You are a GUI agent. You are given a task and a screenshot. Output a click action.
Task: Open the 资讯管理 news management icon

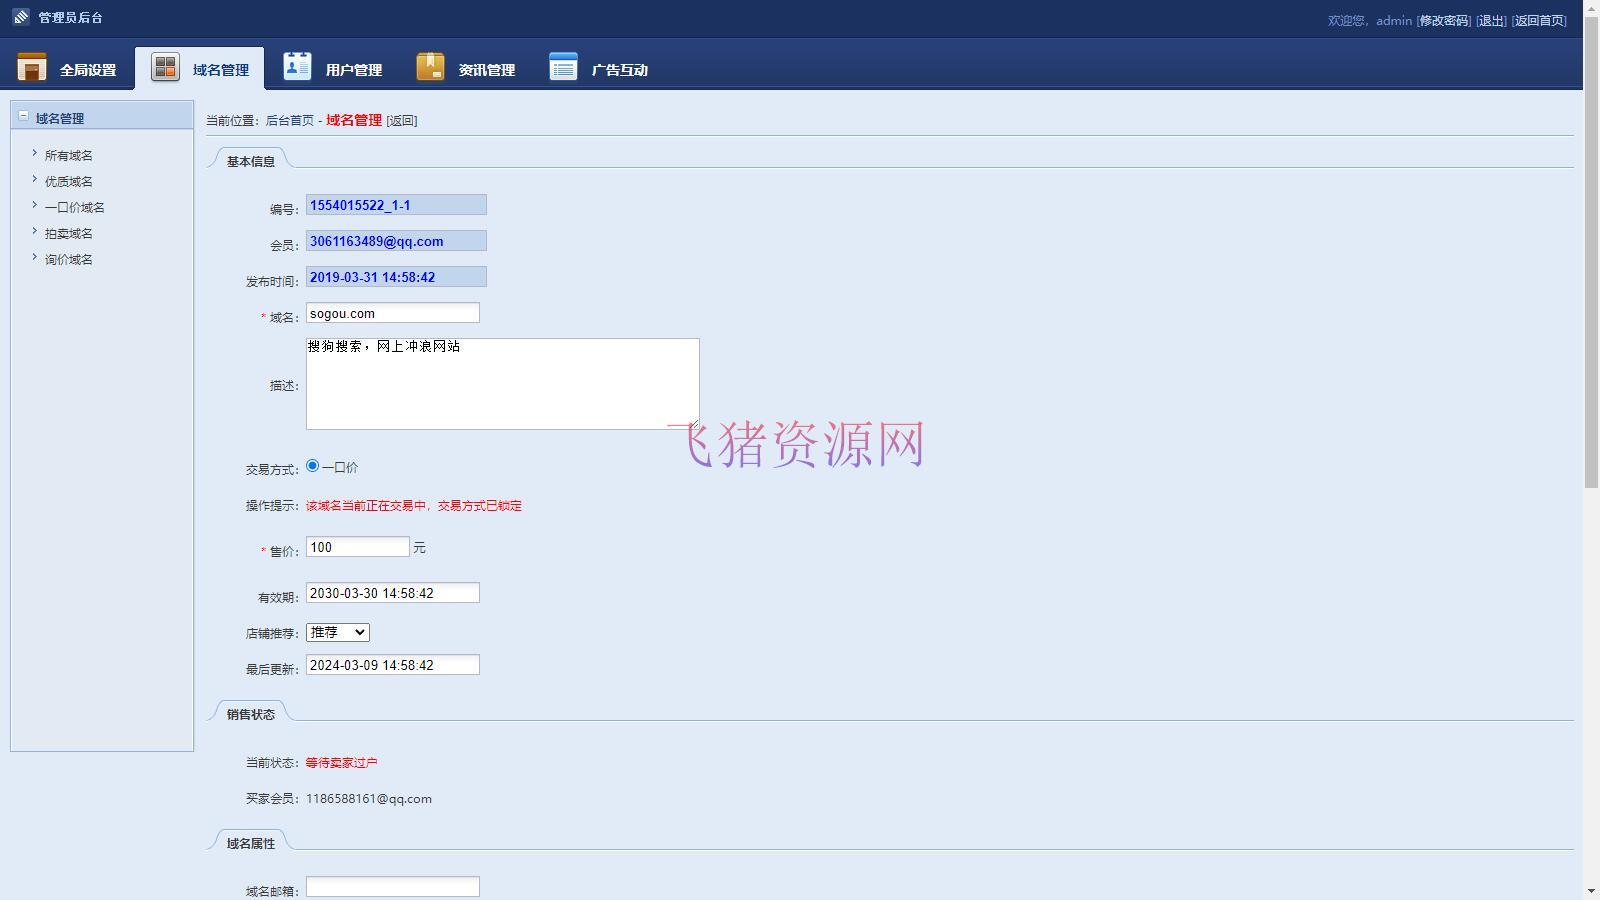coord(430,64)
